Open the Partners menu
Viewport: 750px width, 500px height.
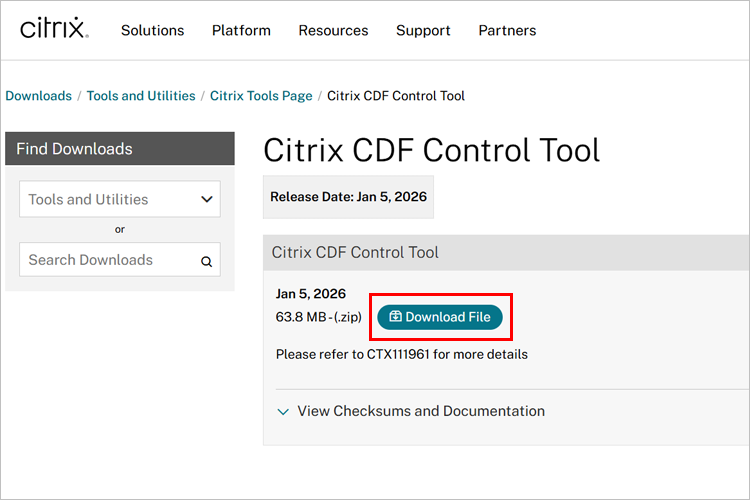coord(507,31)
